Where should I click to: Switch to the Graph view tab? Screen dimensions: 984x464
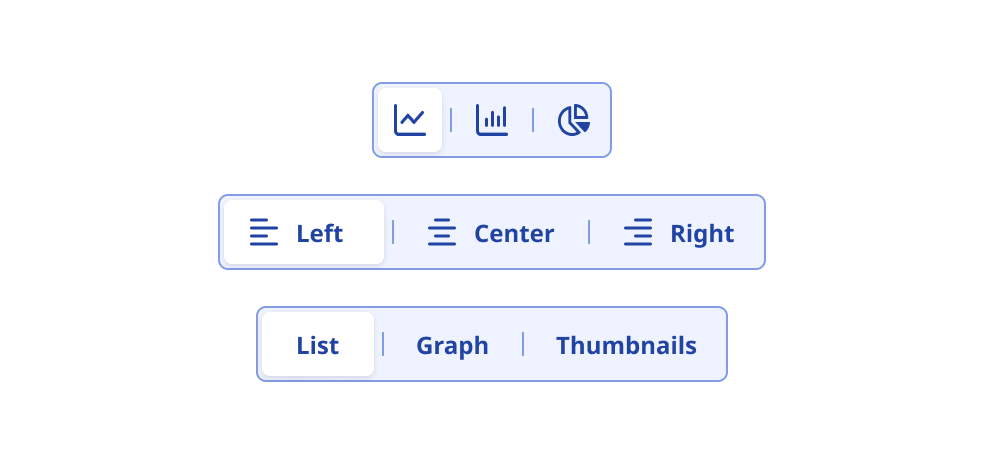[x=452, y=346]
